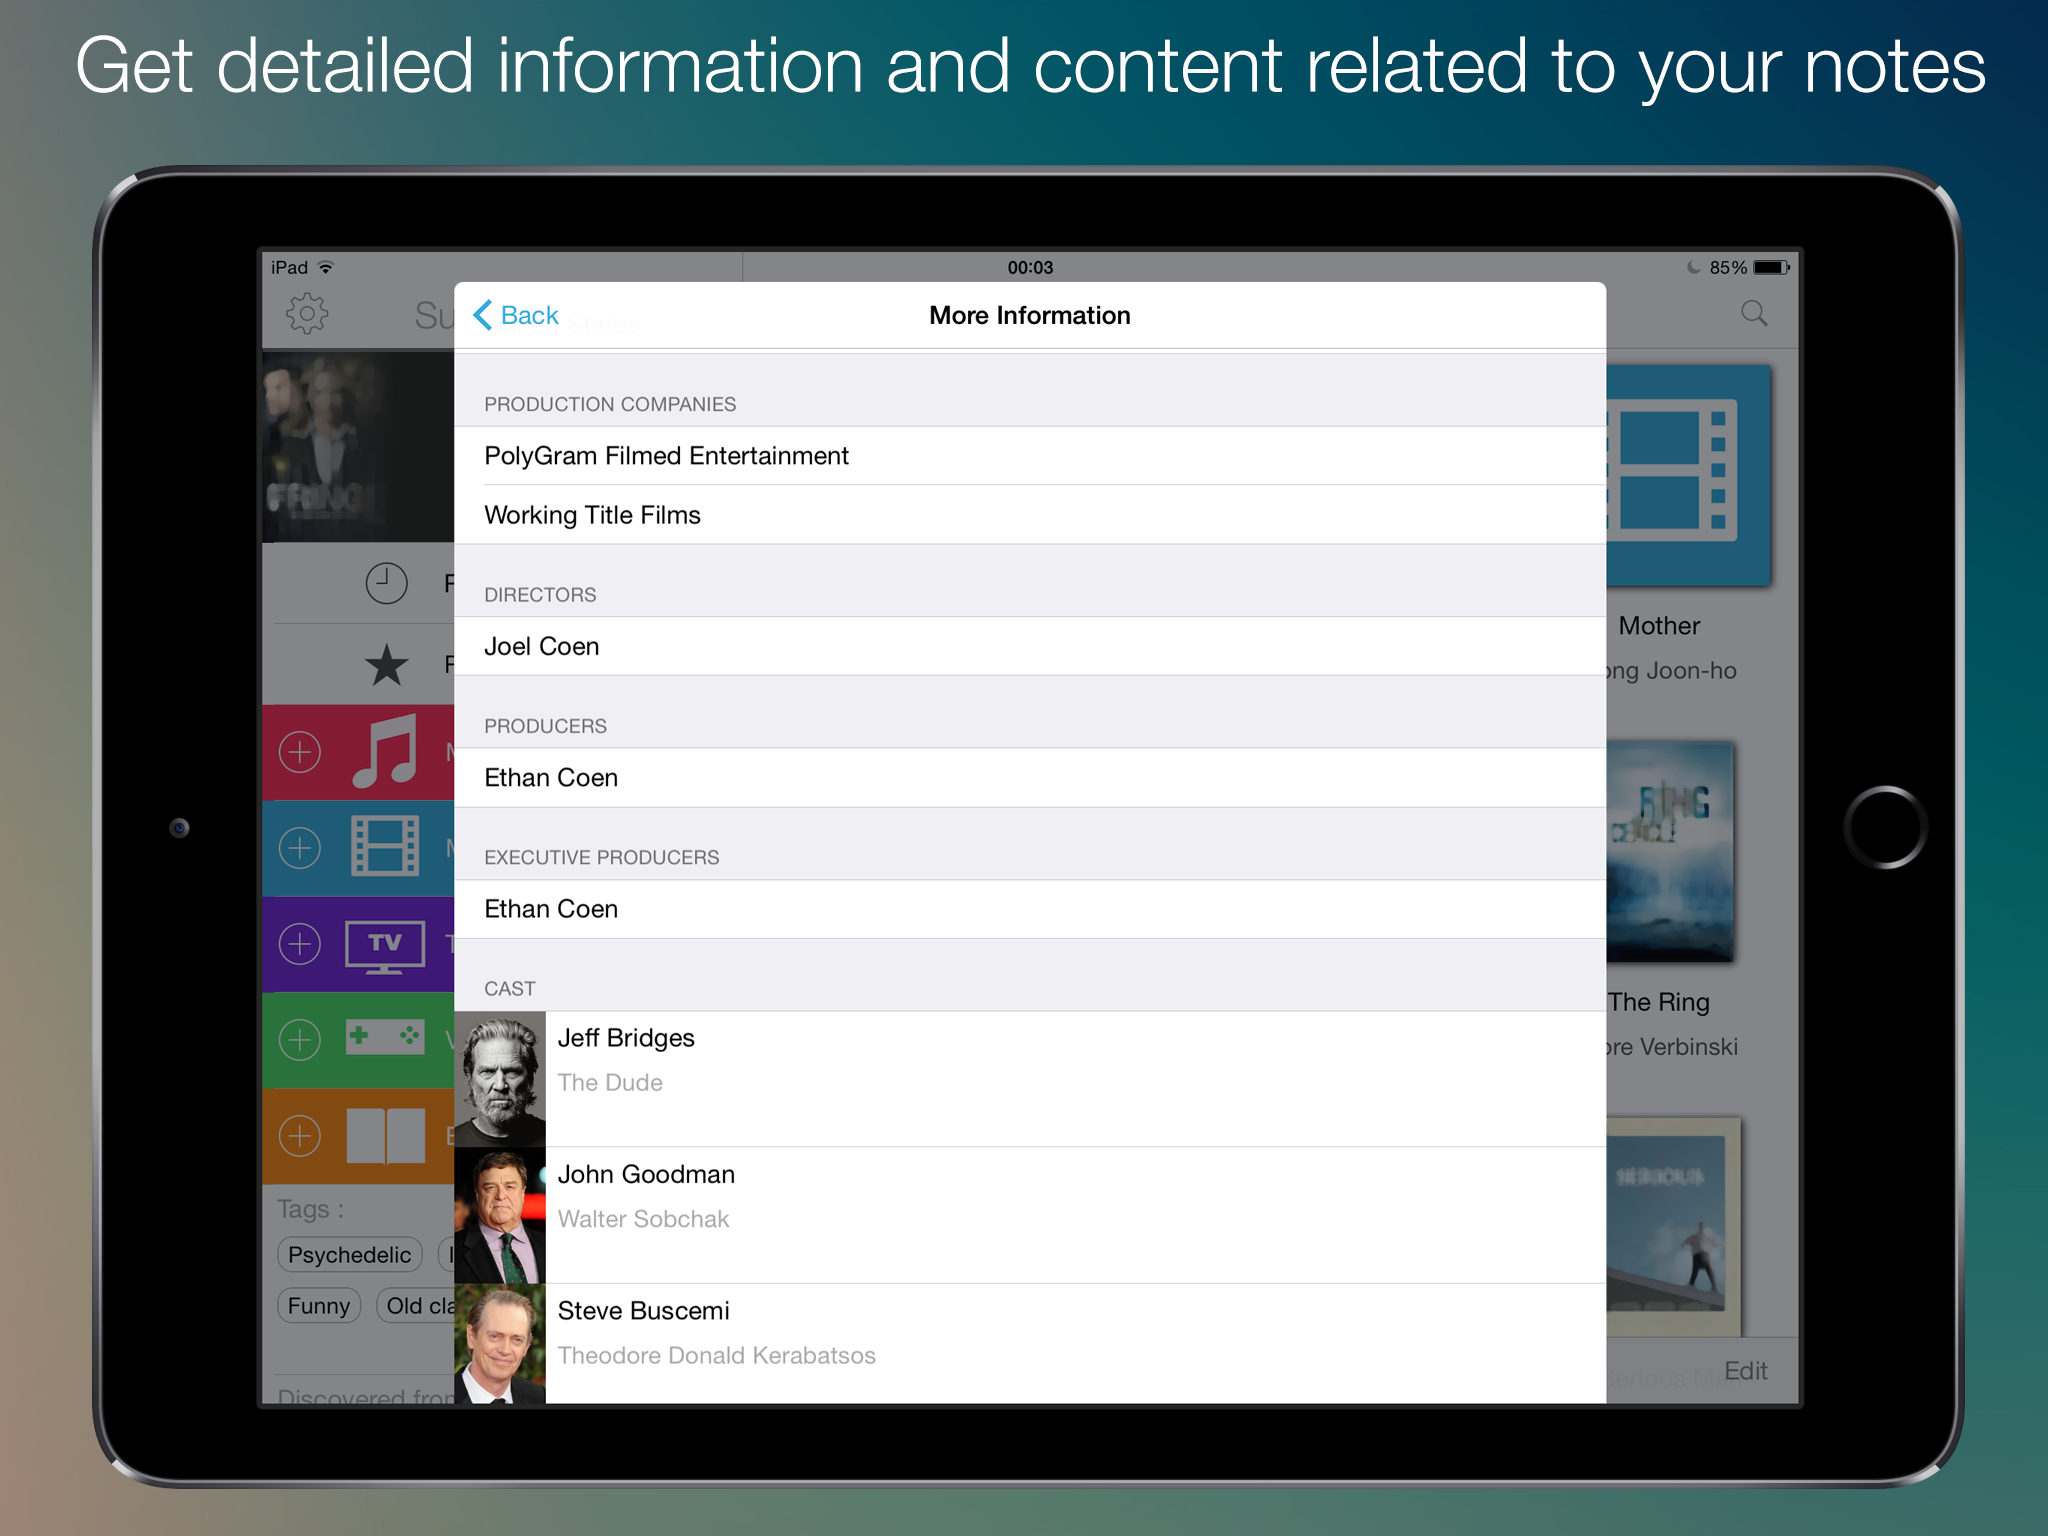This screenshot has width=2048, height=1536.
Task: Select Ethan Coen under Producers
Action: tap(1030, 778)
